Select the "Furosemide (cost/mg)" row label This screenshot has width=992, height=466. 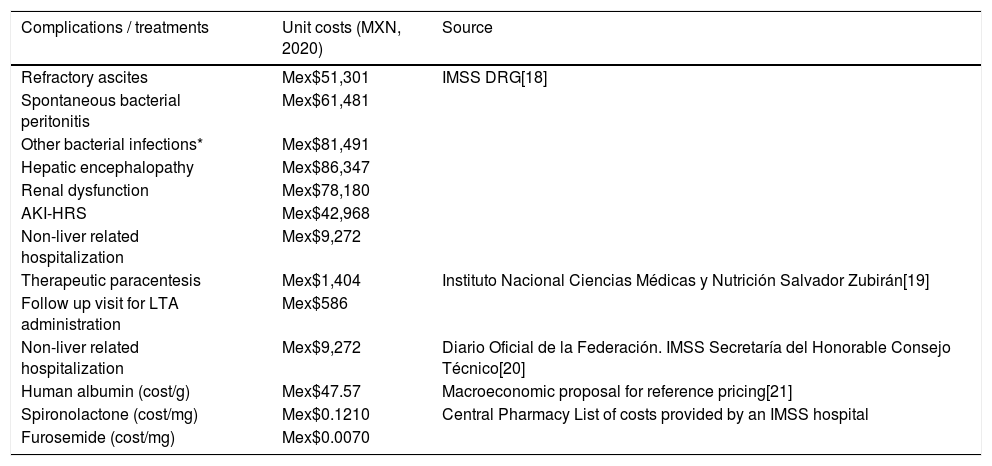pyautogui.click(x=90, y=436)
